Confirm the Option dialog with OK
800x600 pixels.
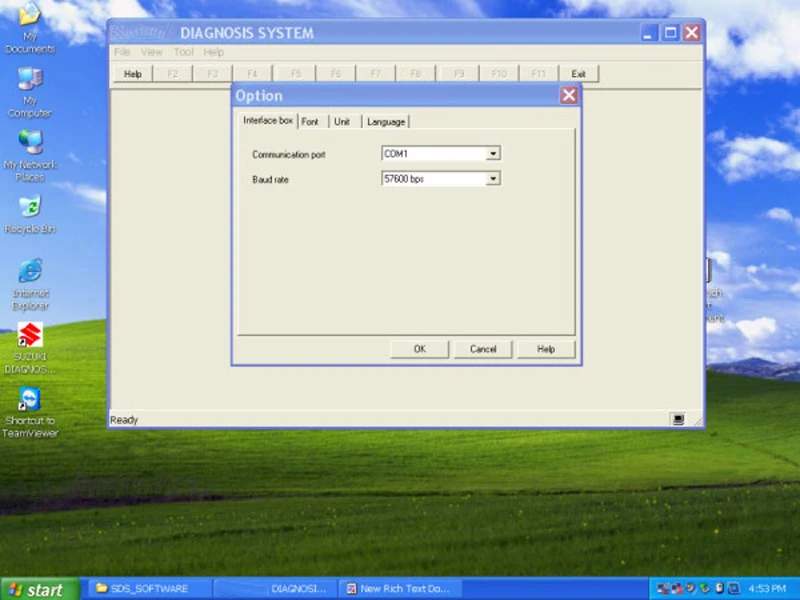(419, 349)
